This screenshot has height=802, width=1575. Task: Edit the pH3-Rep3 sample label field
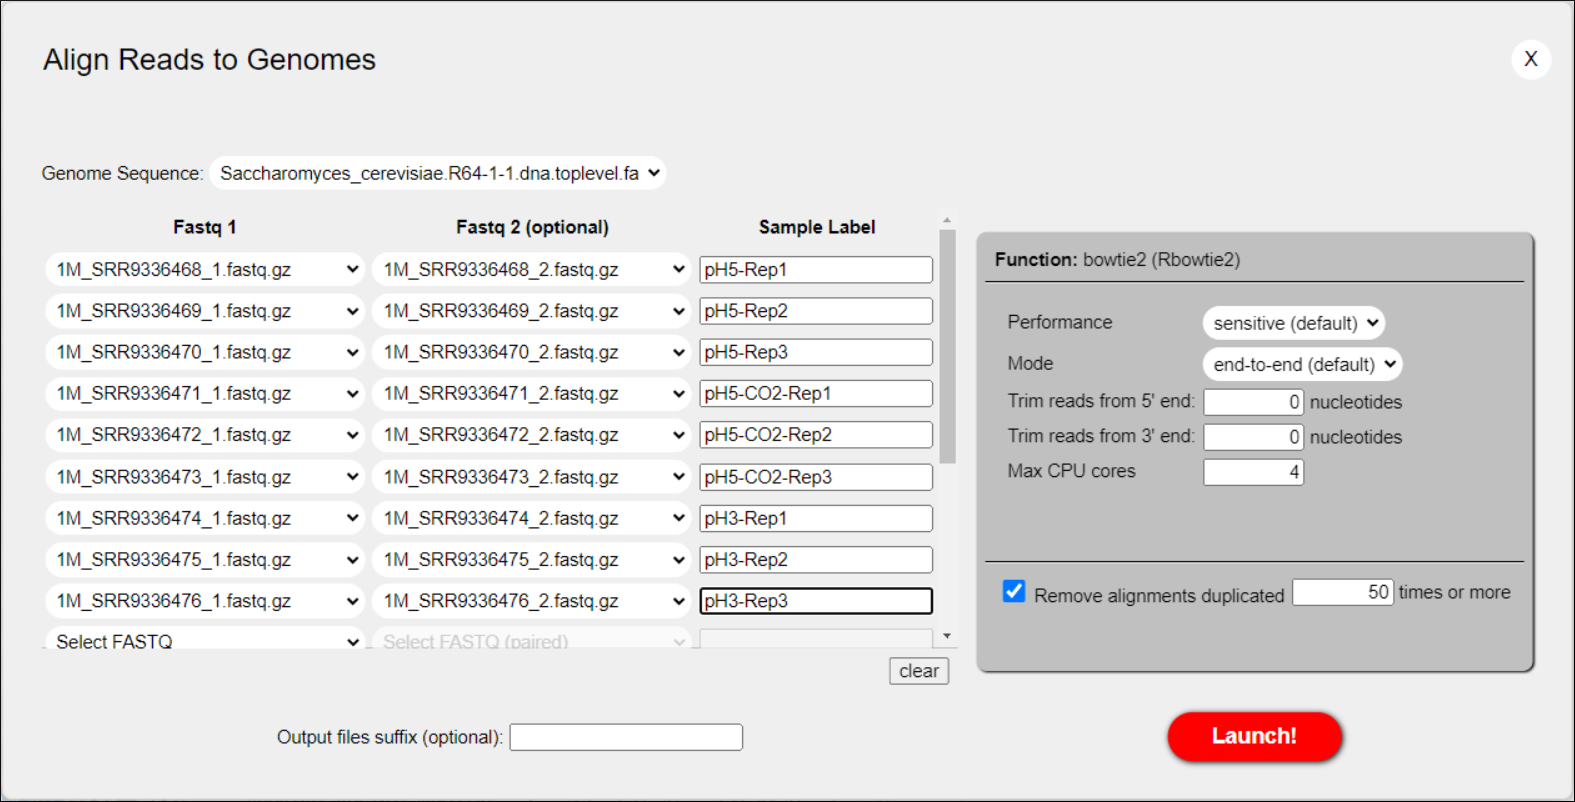816,601
